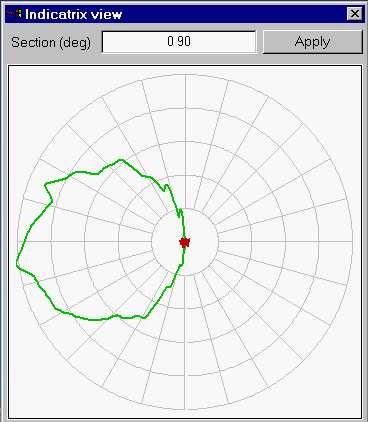The height and width of the screenshot is (422, 368).
Task: Click the zigzag notch on the green curve's upper-left
Action: pos(48,192)
